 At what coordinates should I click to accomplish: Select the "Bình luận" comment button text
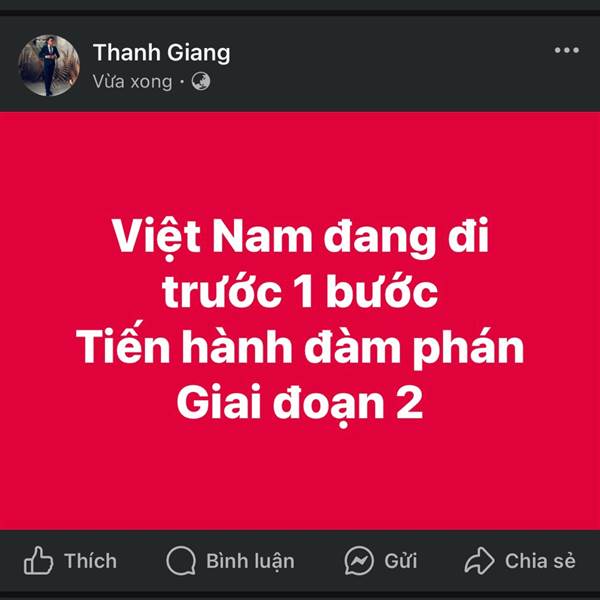250,562
